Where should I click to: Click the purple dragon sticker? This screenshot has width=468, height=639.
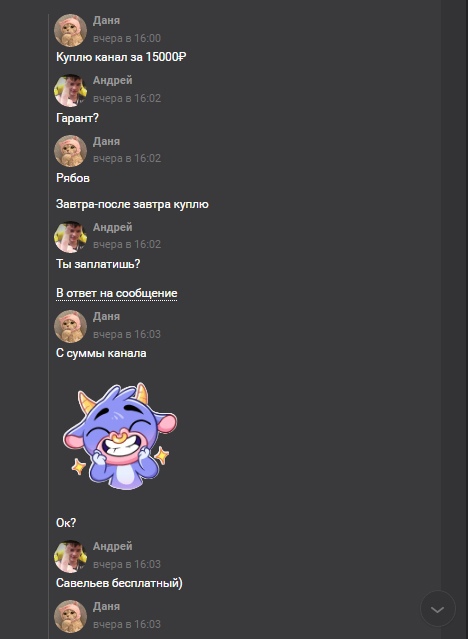click(x=120, y=436)
